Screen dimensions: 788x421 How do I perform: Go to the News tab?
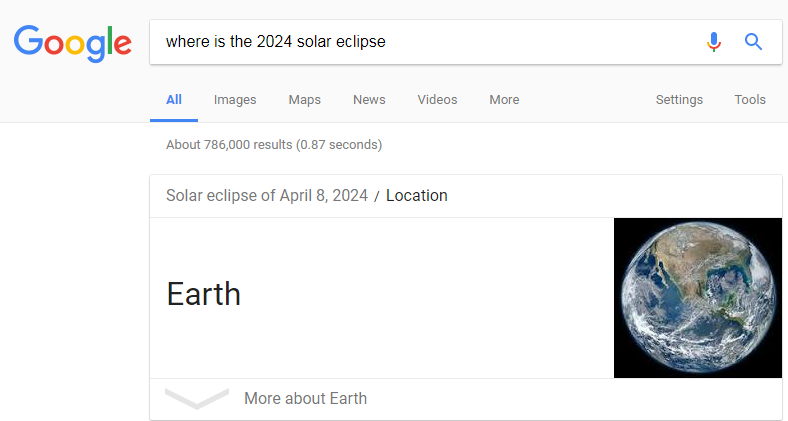[369, 99]
